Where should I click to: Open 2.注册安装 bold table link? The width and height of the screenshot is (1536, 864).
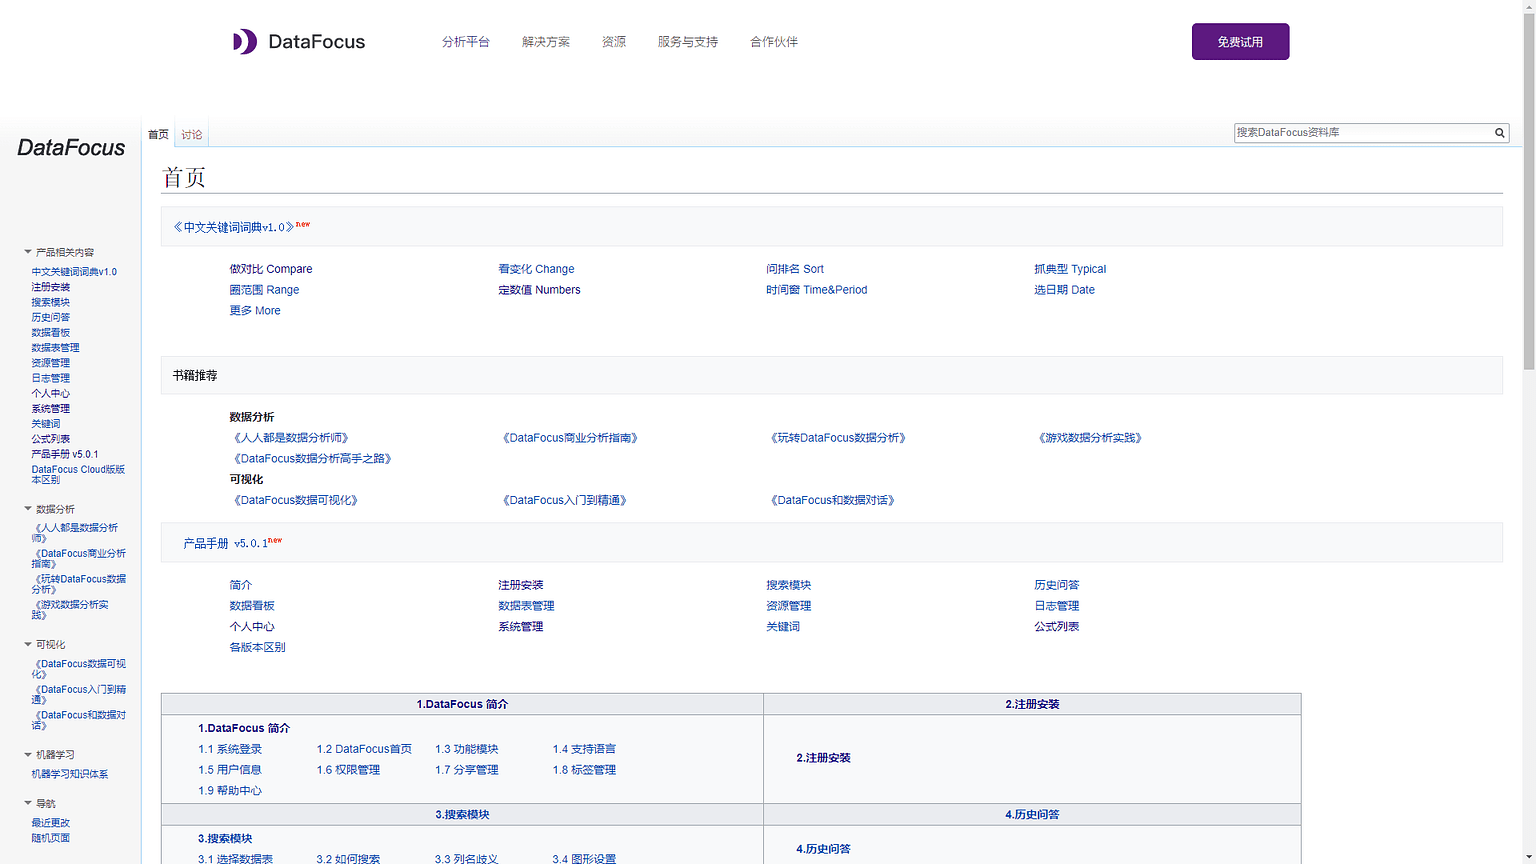click(823, 758)
